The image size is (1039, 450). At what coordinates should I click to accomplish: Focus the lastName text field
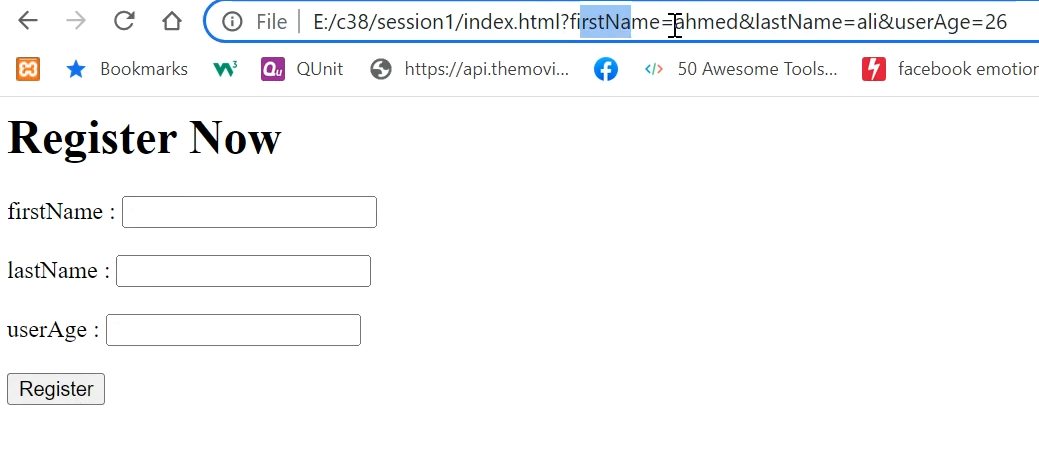pos(243,270)
